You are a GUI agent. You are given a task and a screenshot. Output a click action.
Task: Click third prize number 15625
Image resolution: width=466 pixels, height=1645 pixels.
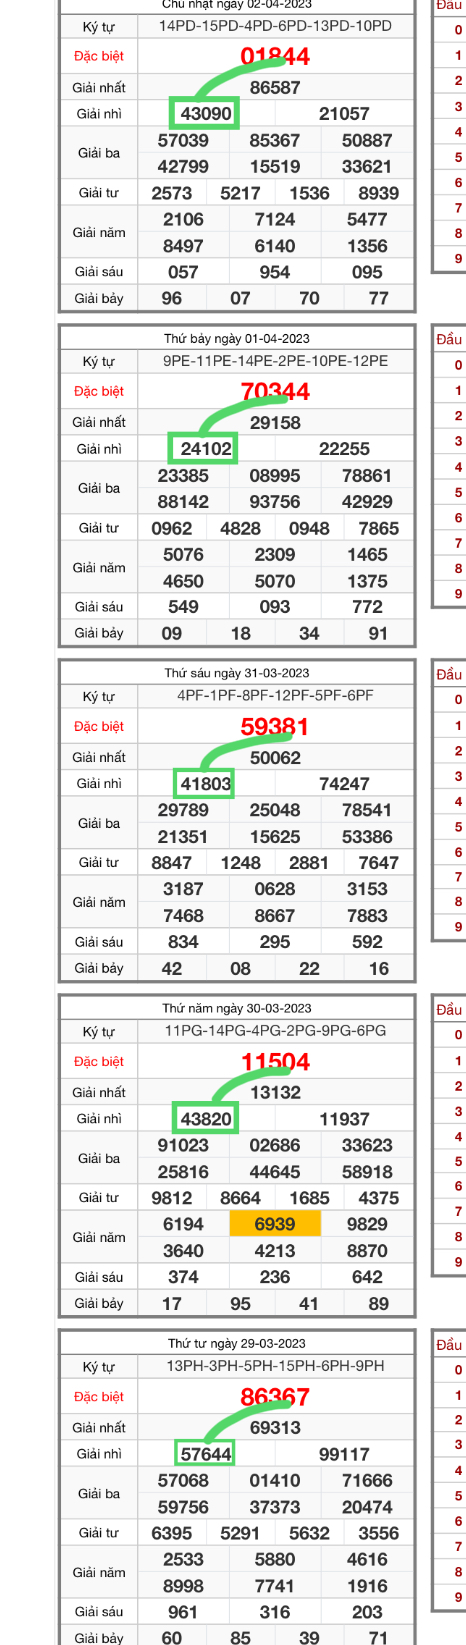pos(275,837)
